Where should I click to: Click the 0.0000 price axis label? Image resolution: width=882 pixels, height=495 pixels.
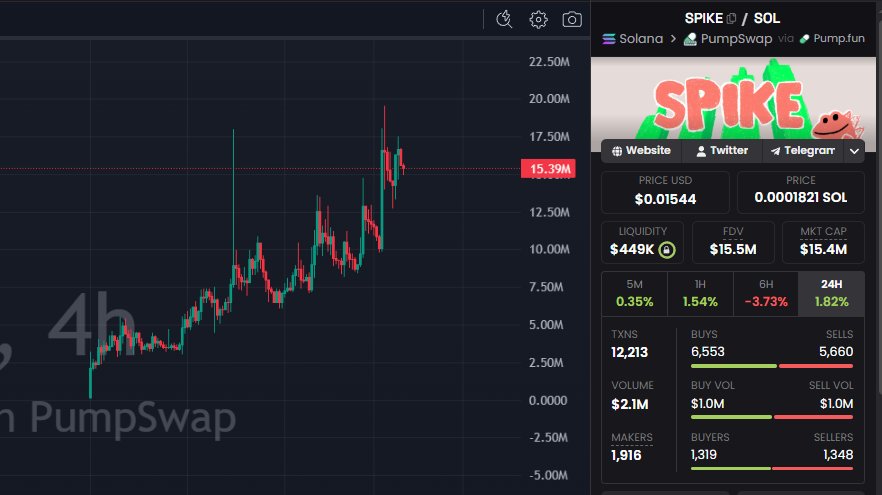pyautogui.click(x=547, y=400)
